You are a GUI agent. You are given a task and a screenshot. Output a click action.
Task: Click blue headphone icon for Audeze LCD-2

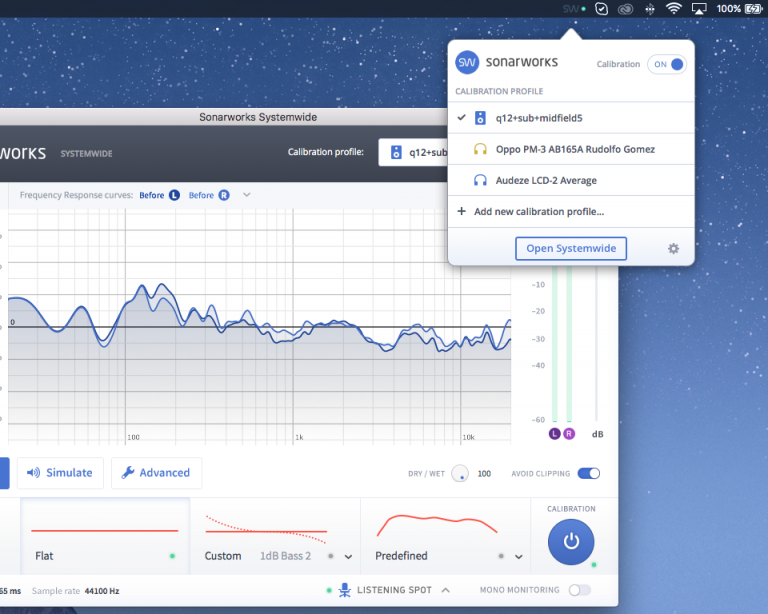coord(480,180)
